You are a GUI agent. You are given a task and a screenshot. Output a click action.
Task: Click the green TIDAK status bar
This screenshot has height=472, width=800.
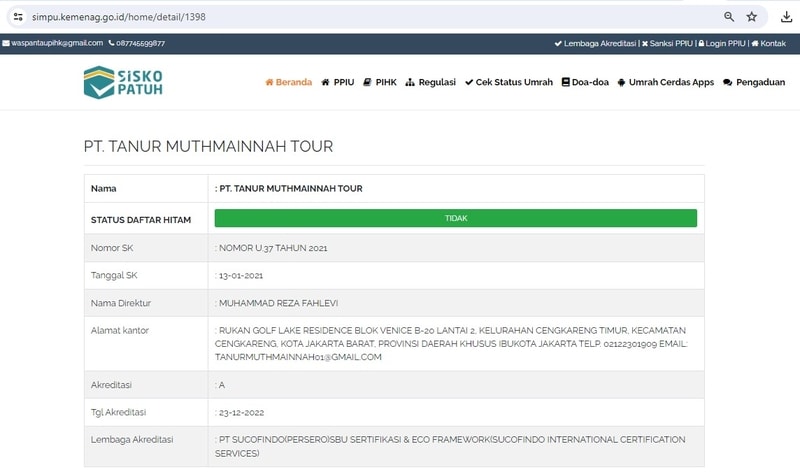point(456,218)
